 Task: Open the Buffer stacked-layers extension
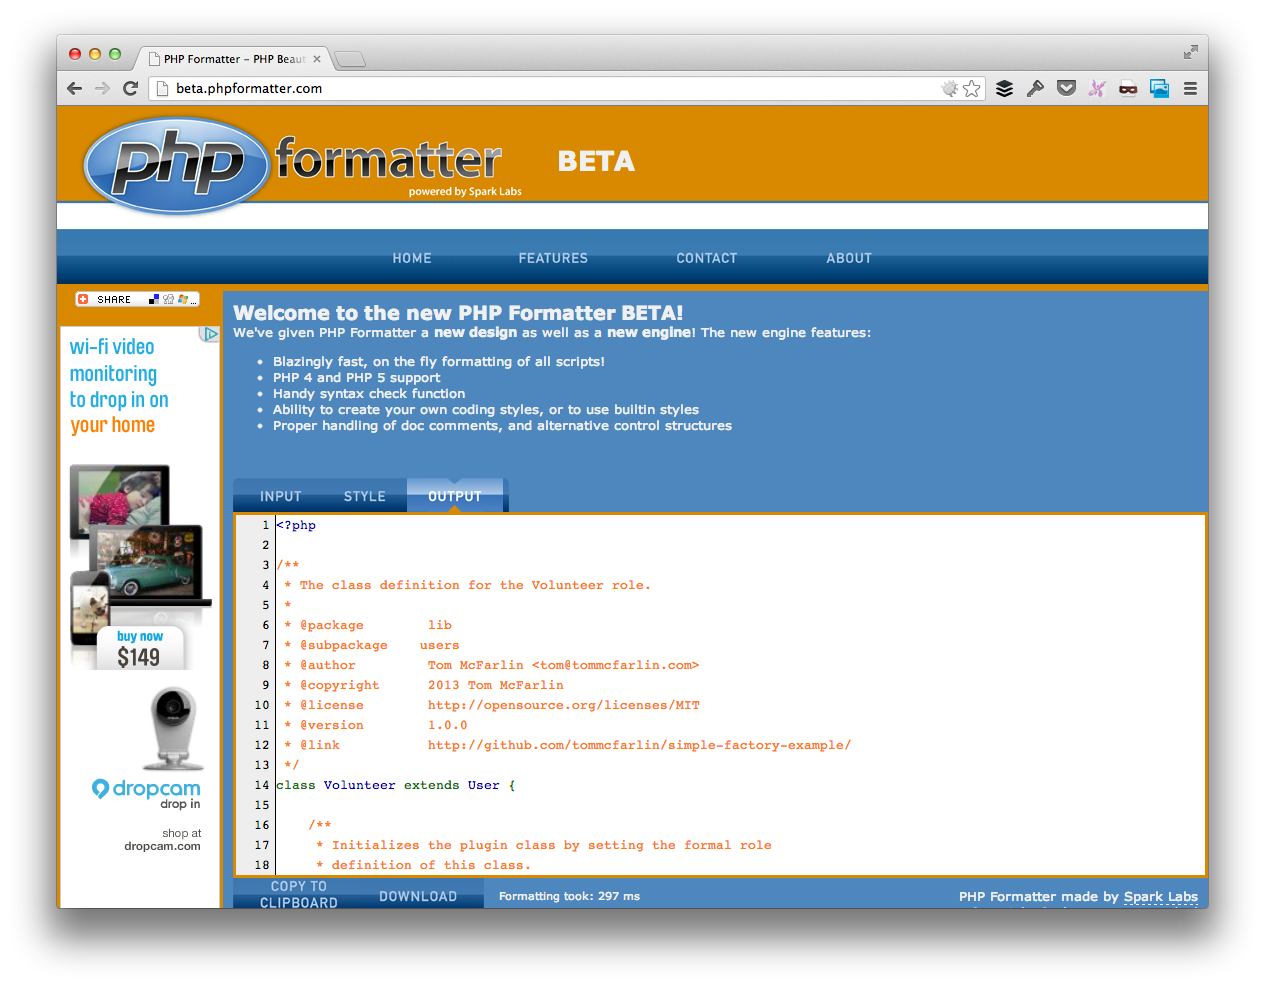point(1004,89)
